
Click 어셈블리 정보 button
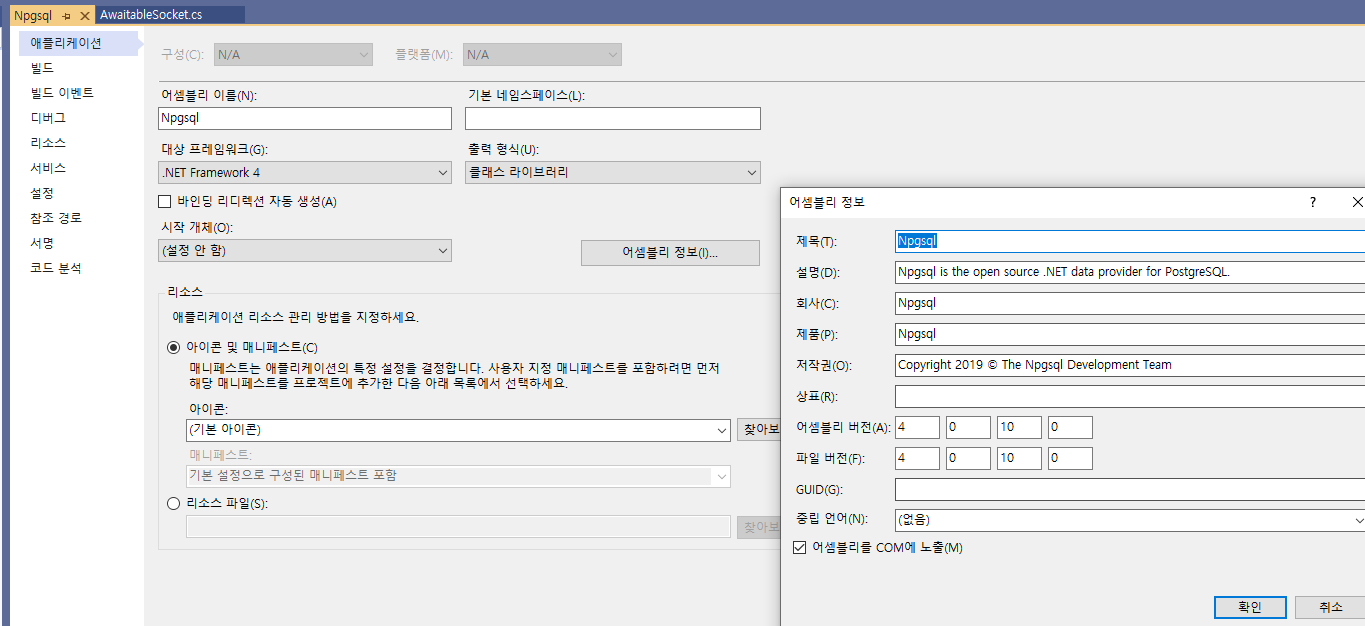[x=670, y=253]
